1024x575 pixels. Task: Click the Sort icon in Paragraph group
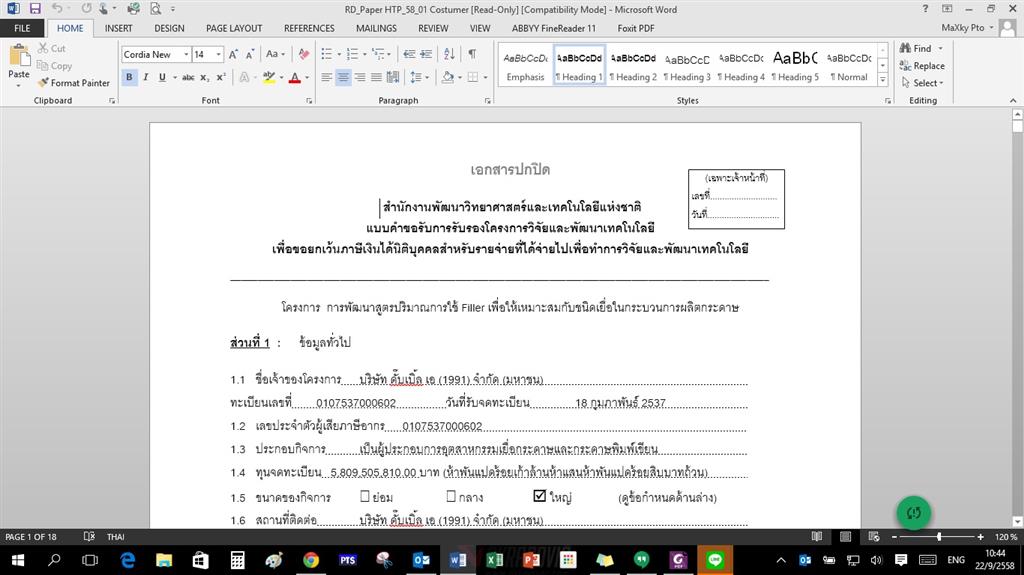click(x=449, y=54)
